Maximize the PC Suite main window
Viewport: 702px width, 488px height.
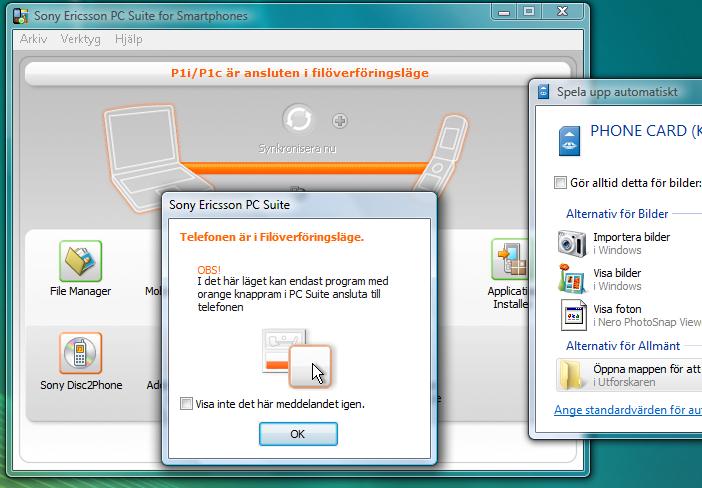pyautogui.click(x=529, y=12)
